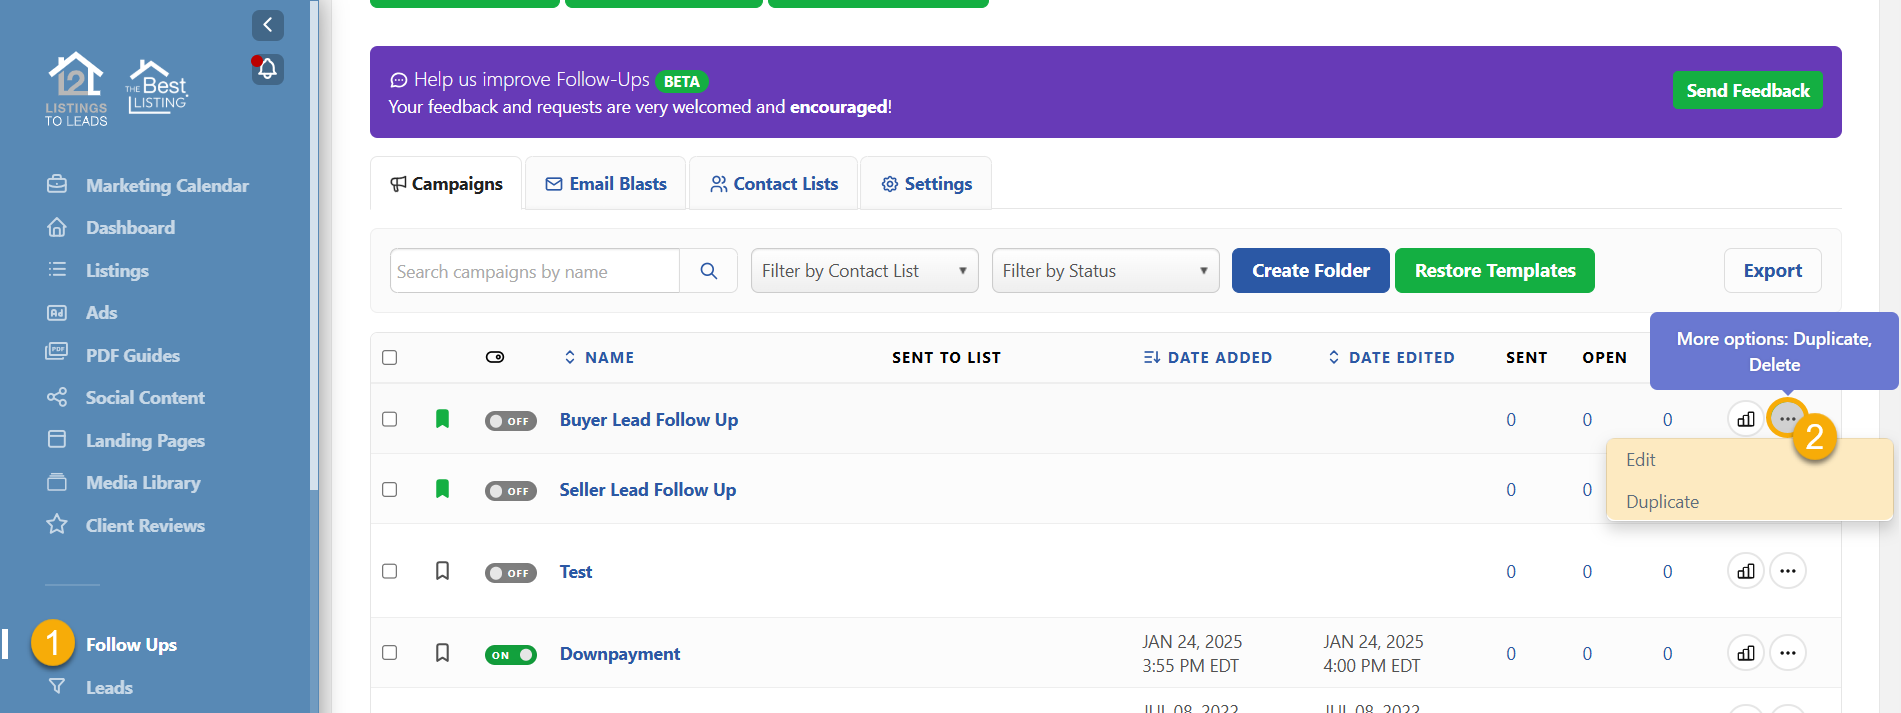Click the notification bell icon
The width and height of the screenshot is (1901, 713).
pos(267,69)
